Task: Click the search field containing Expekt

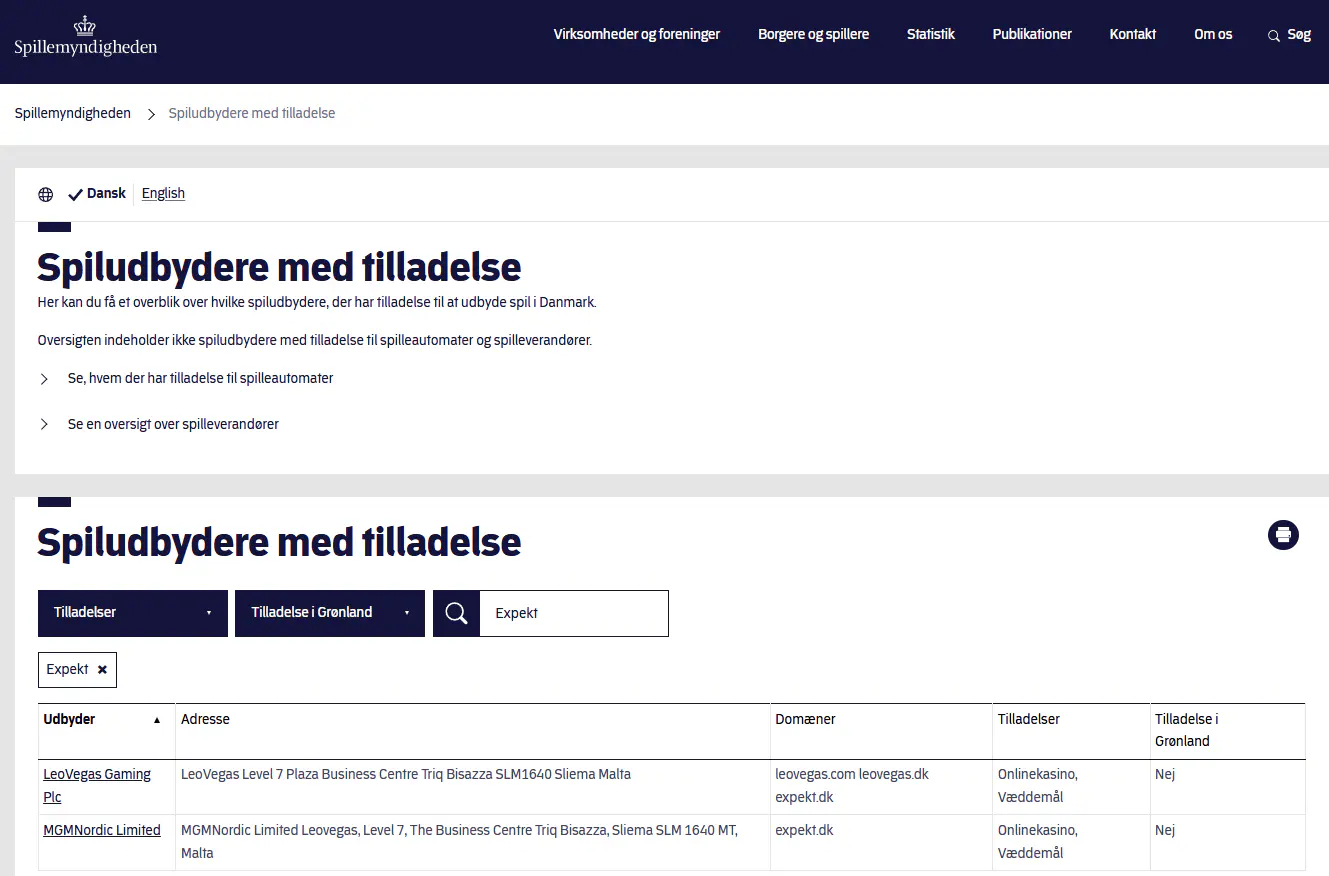Action: pos(574,613)
